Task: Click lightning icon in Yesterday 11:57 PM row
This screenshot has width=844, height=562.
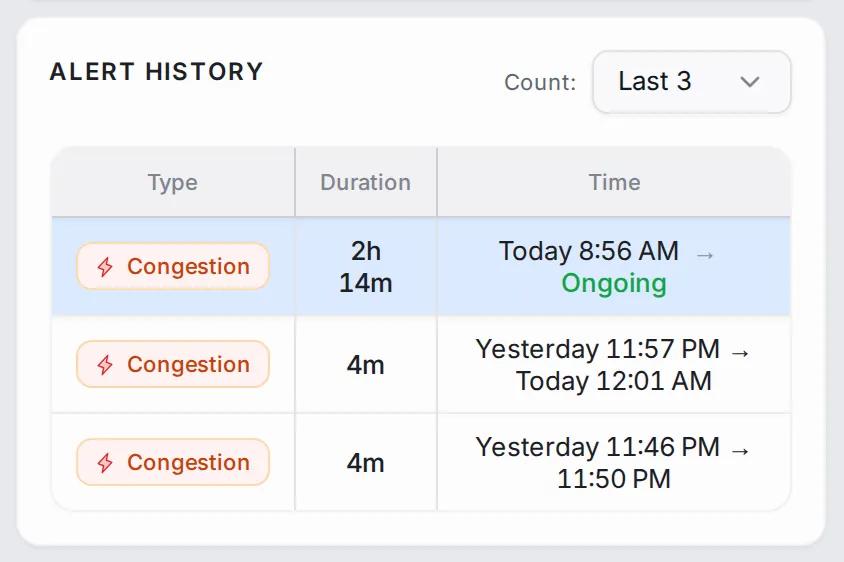Action: 105,364
